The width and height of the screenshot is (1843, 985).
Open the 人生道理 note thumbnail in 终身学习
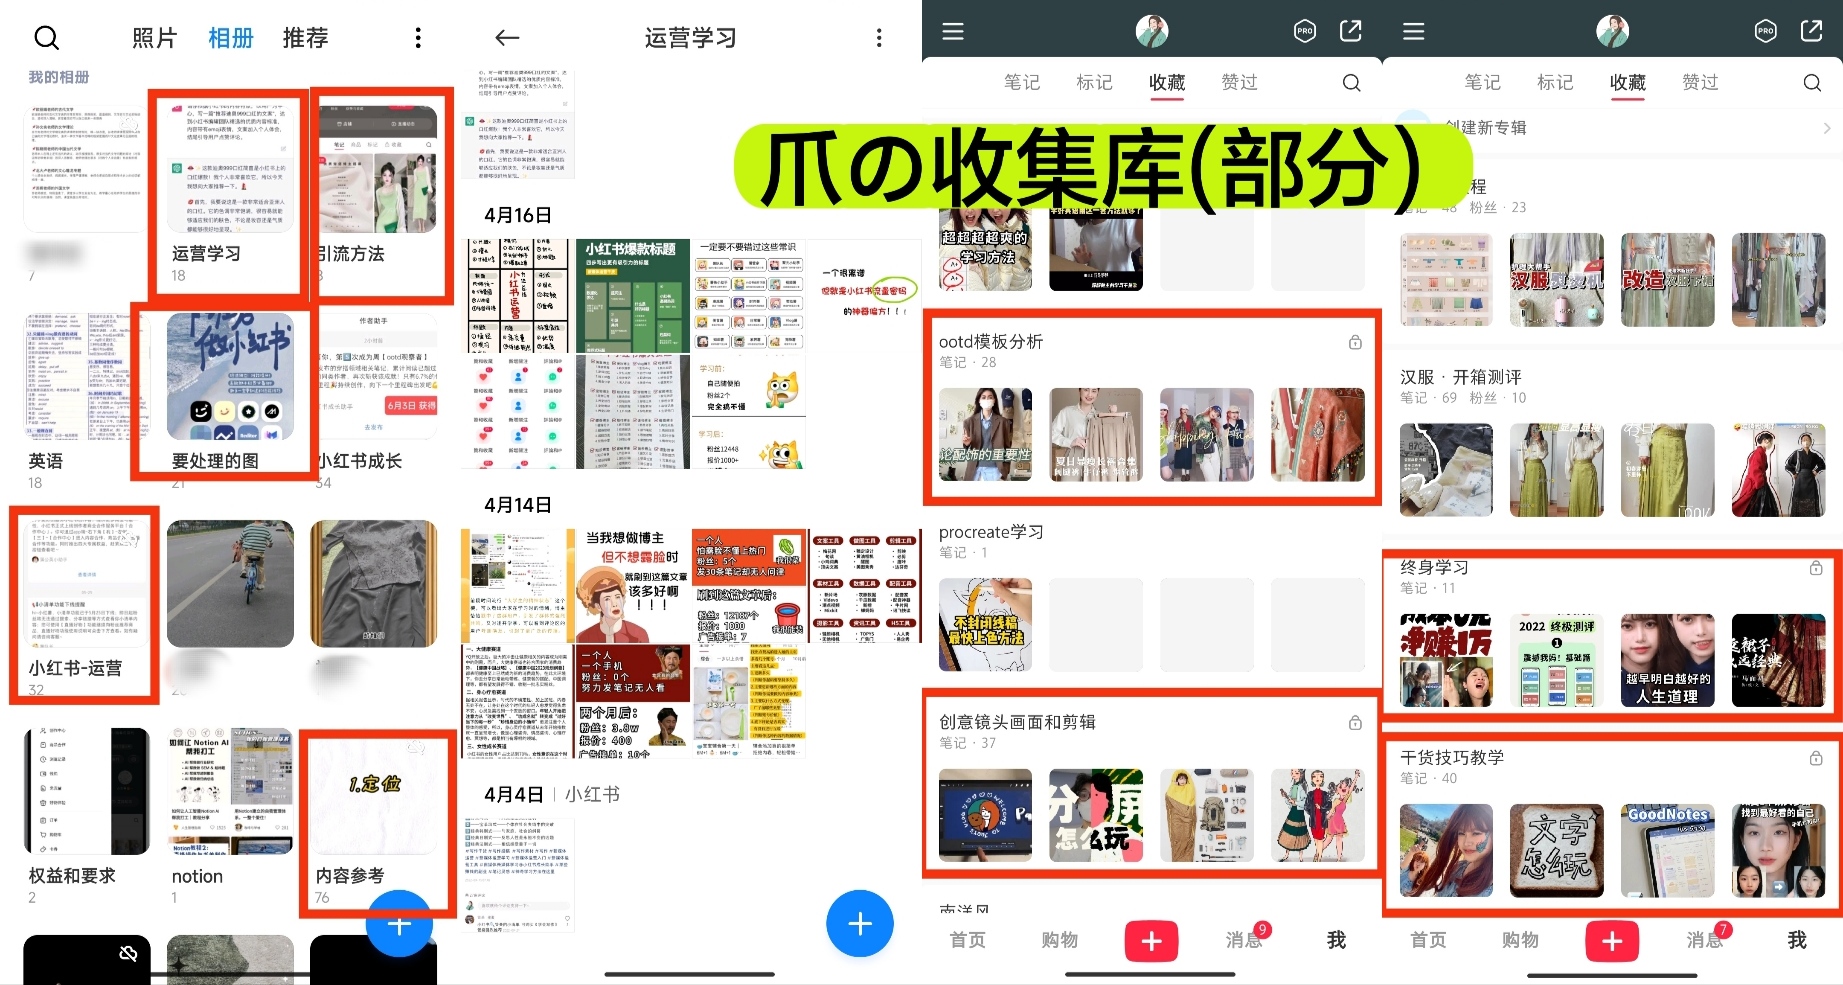(1667, 661)
